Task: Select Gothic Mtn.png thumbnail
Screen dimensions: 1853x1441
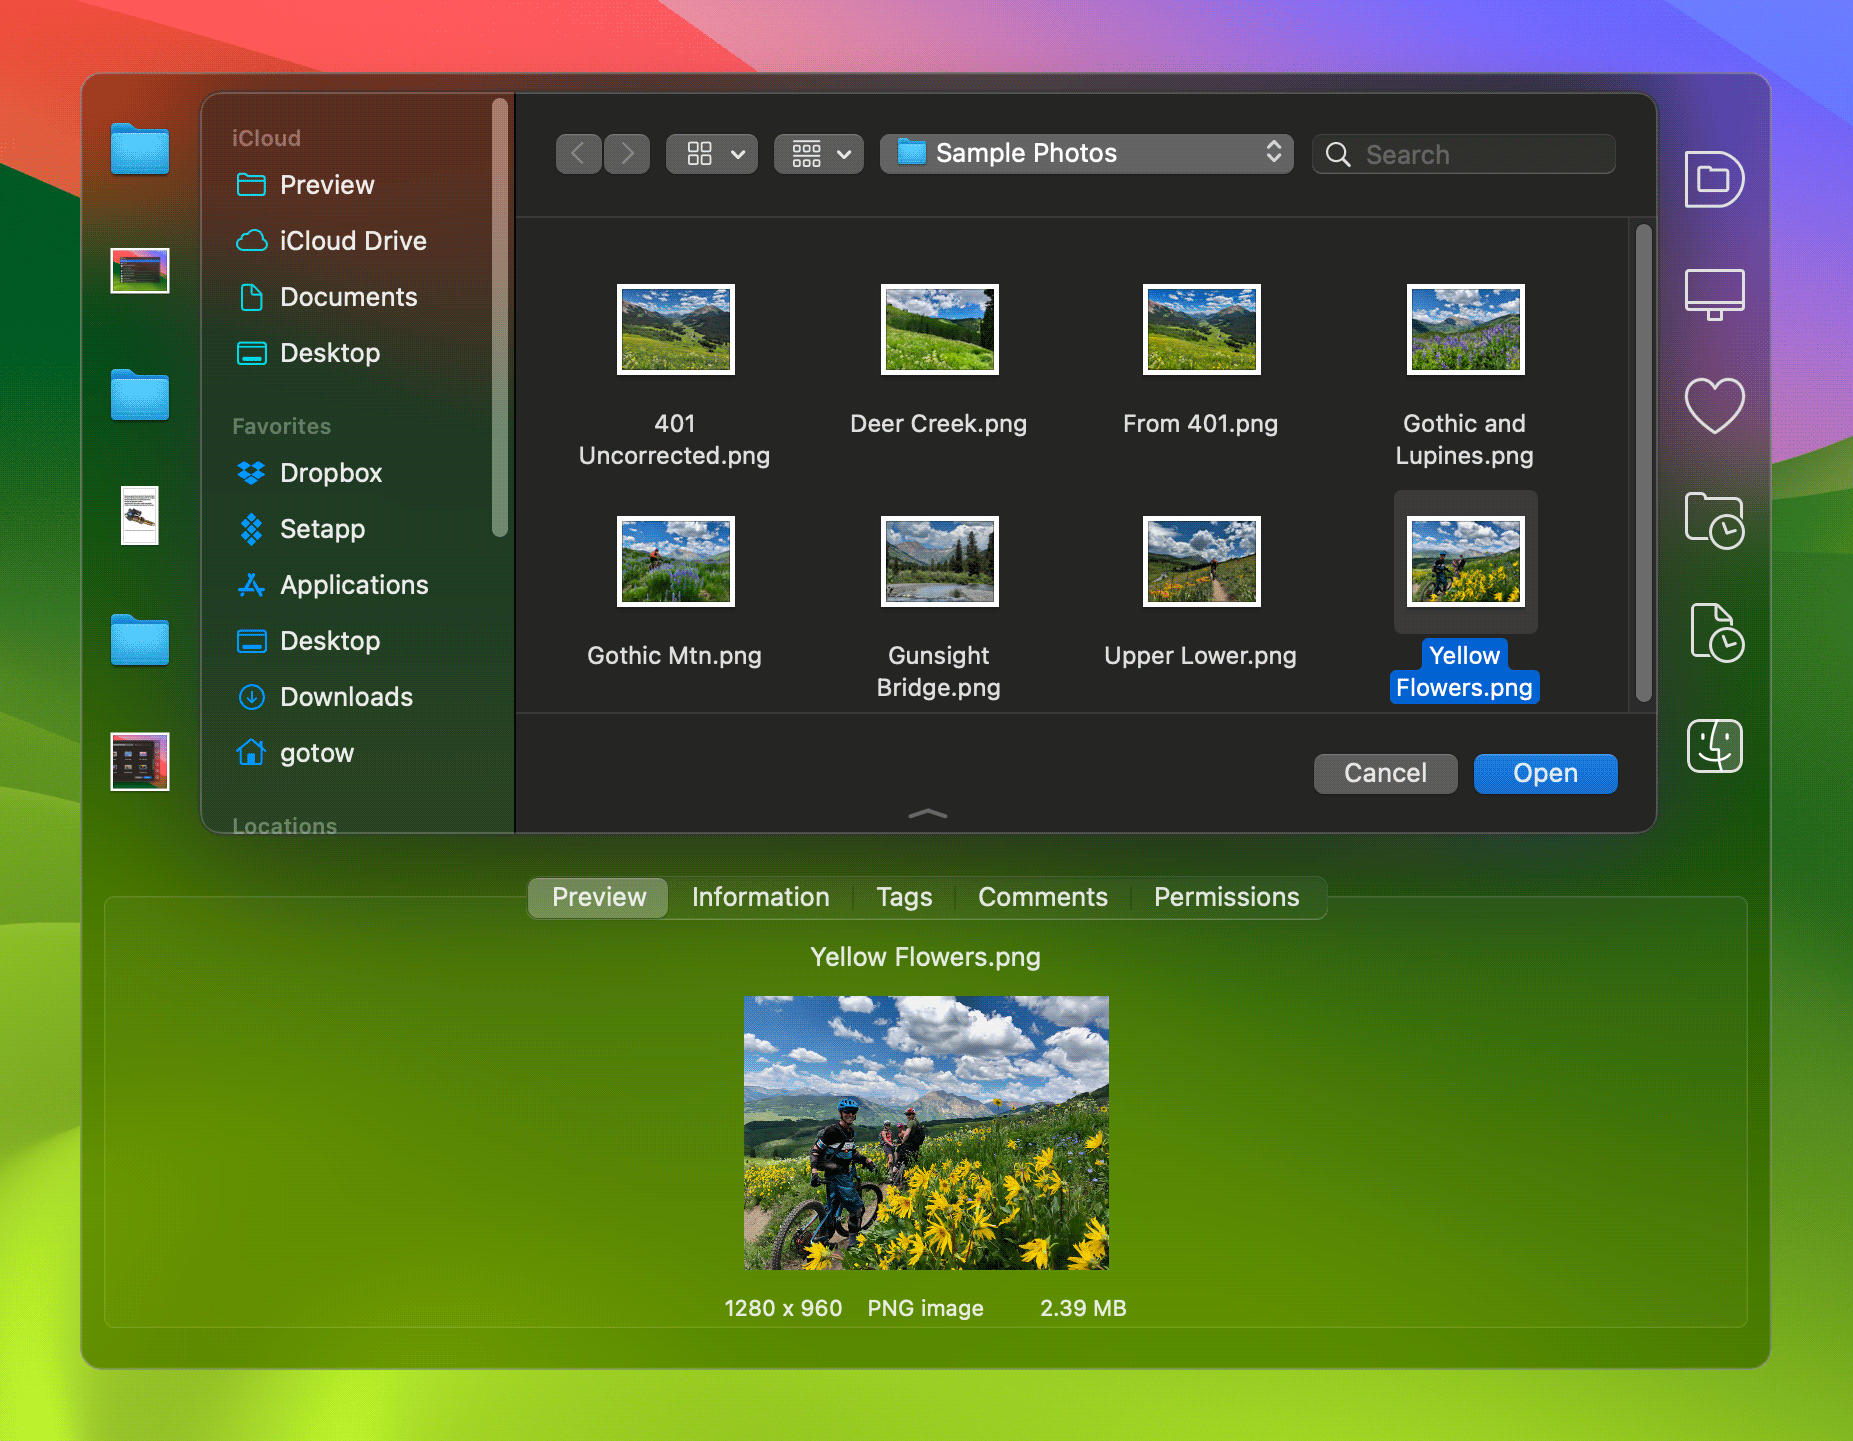Action: tap(676, 562)
